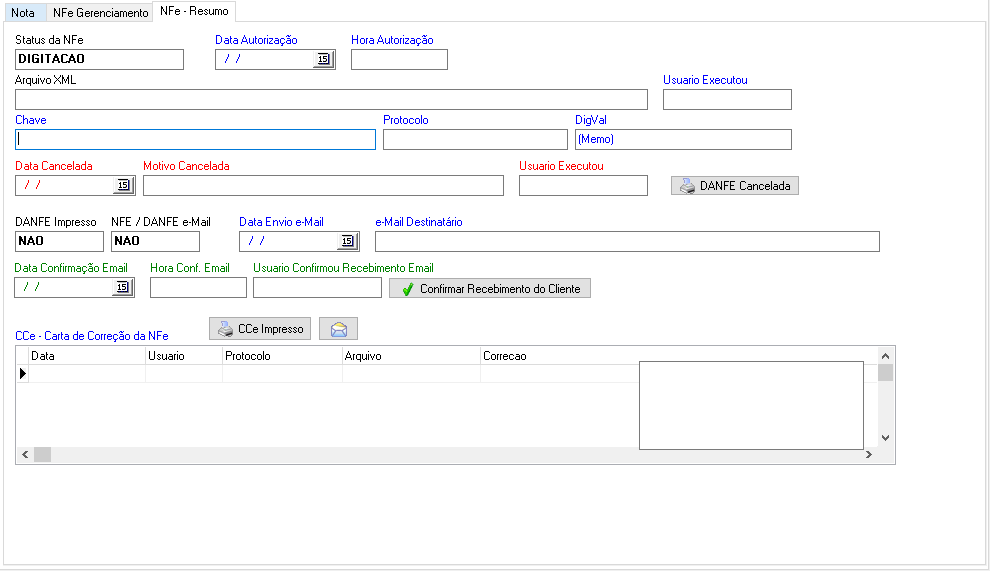Open calendar picker for Data Confirmação Email
Image resolution: width=990 pixels, height=571 pixels.
click(123, 288)
